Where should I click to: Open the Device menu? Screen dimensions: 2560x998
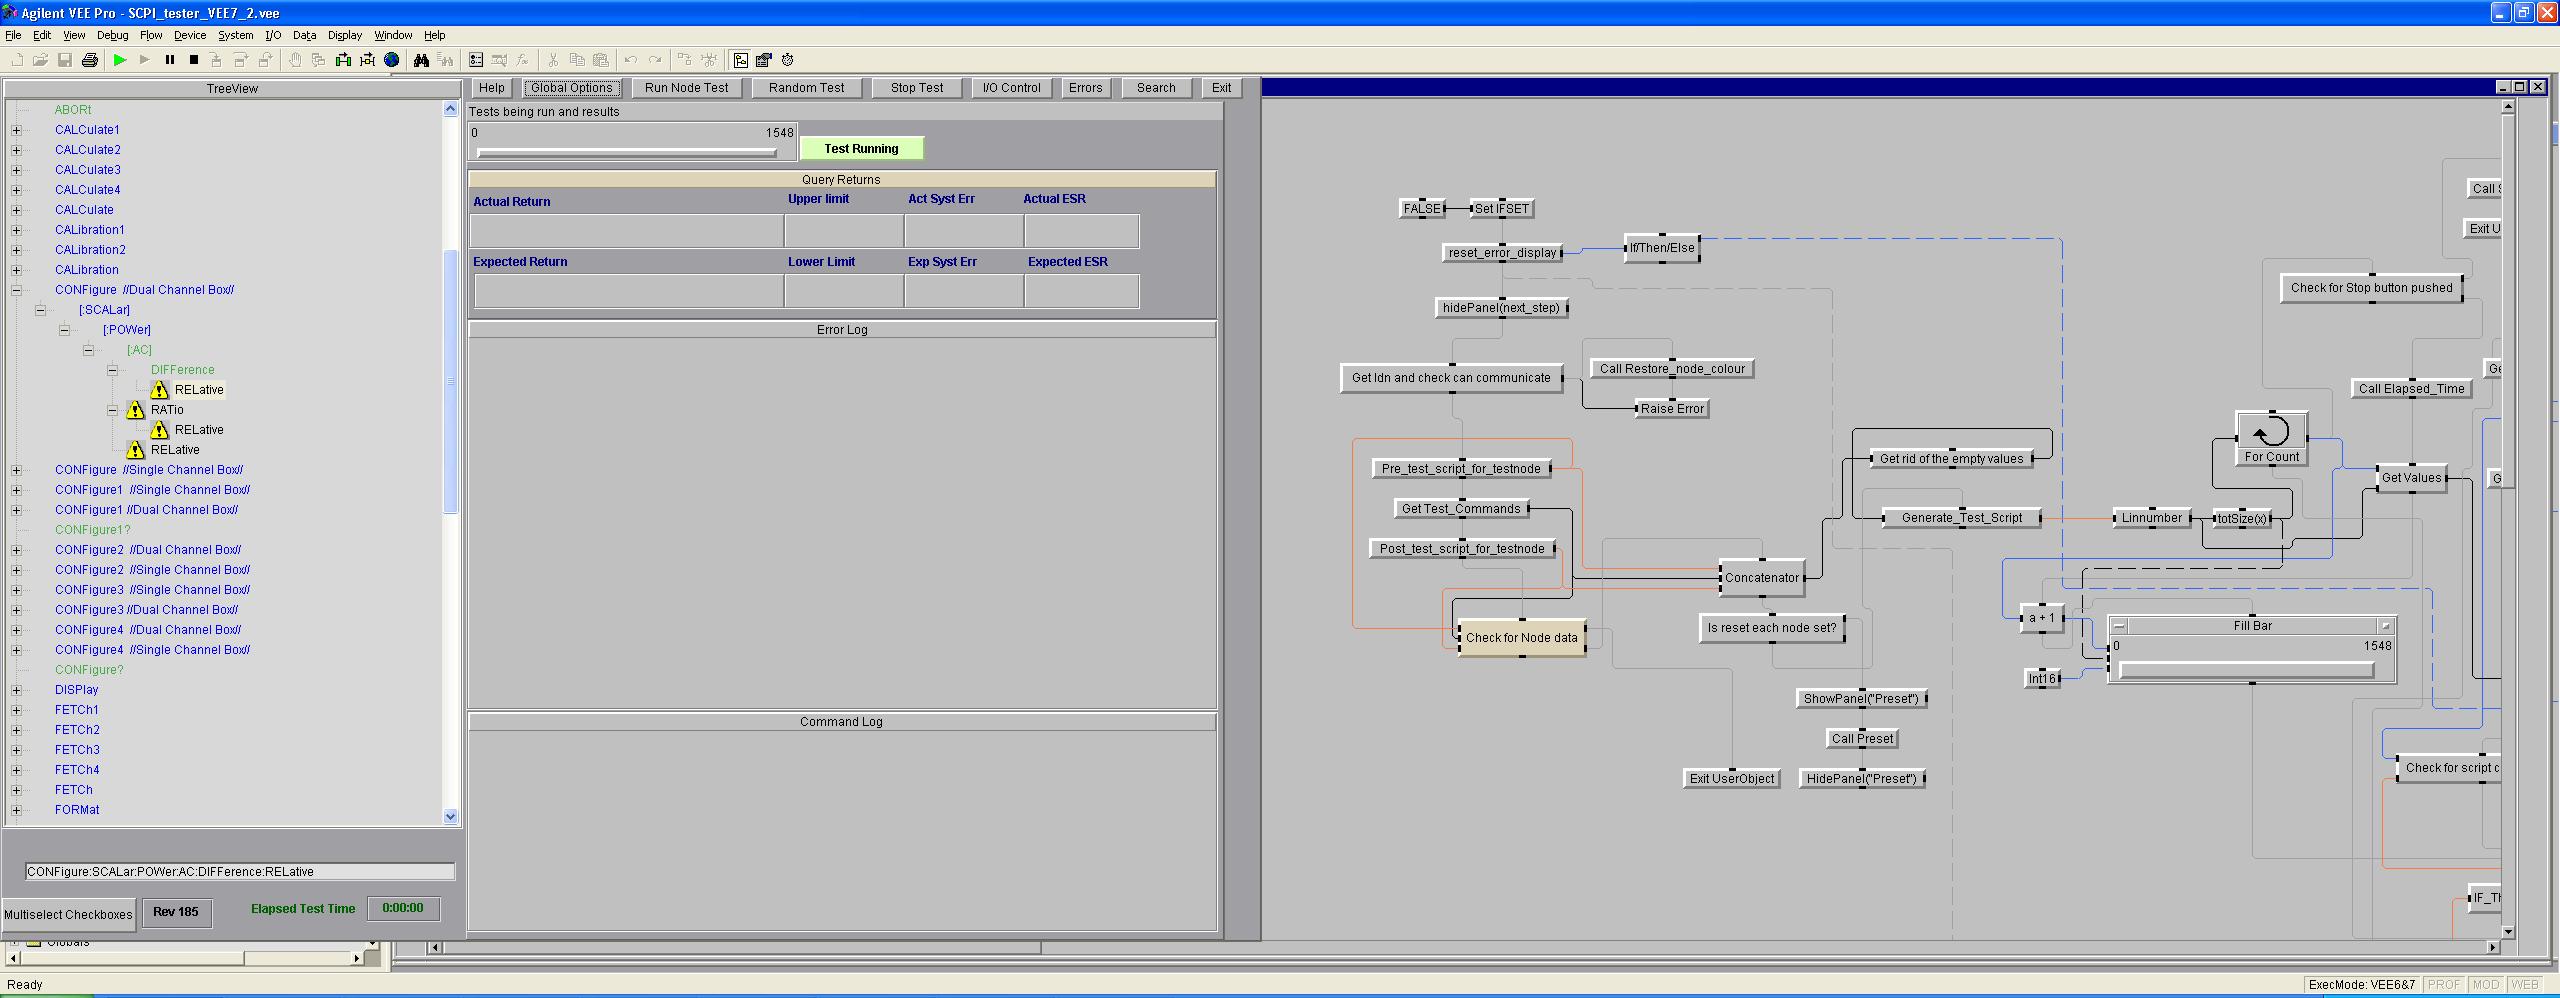pos(190,35)
